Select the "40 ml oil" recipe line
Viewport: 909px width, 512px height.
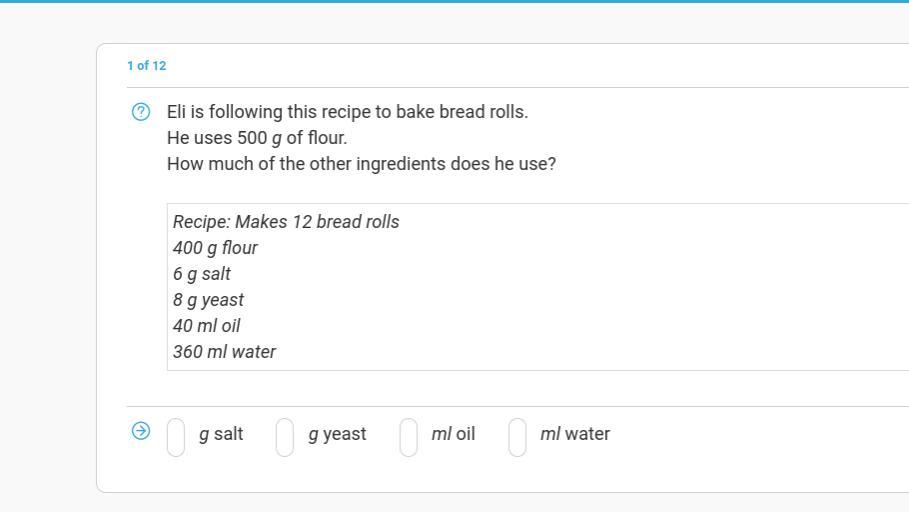point(207,326)
